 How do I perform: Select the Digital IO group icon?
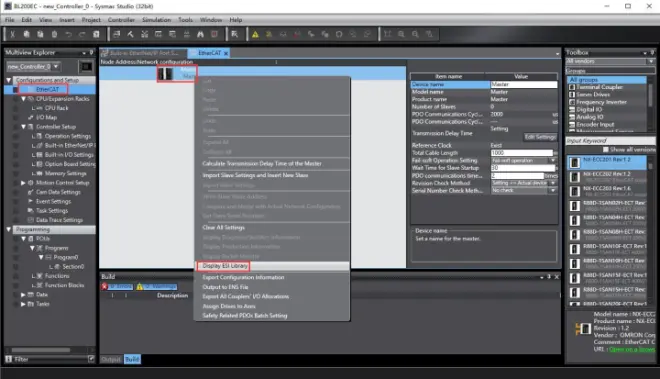[x=572, y=109]
